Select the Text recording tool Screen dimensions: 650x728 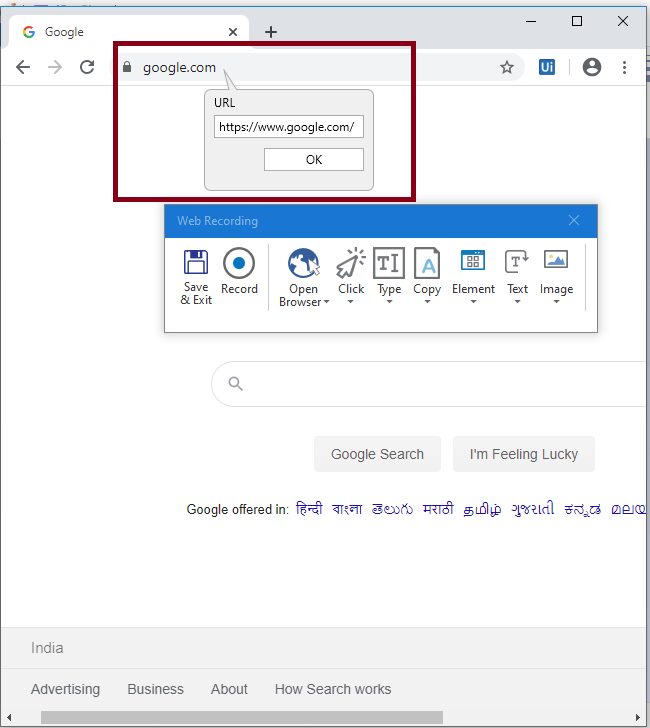point(517,271)
